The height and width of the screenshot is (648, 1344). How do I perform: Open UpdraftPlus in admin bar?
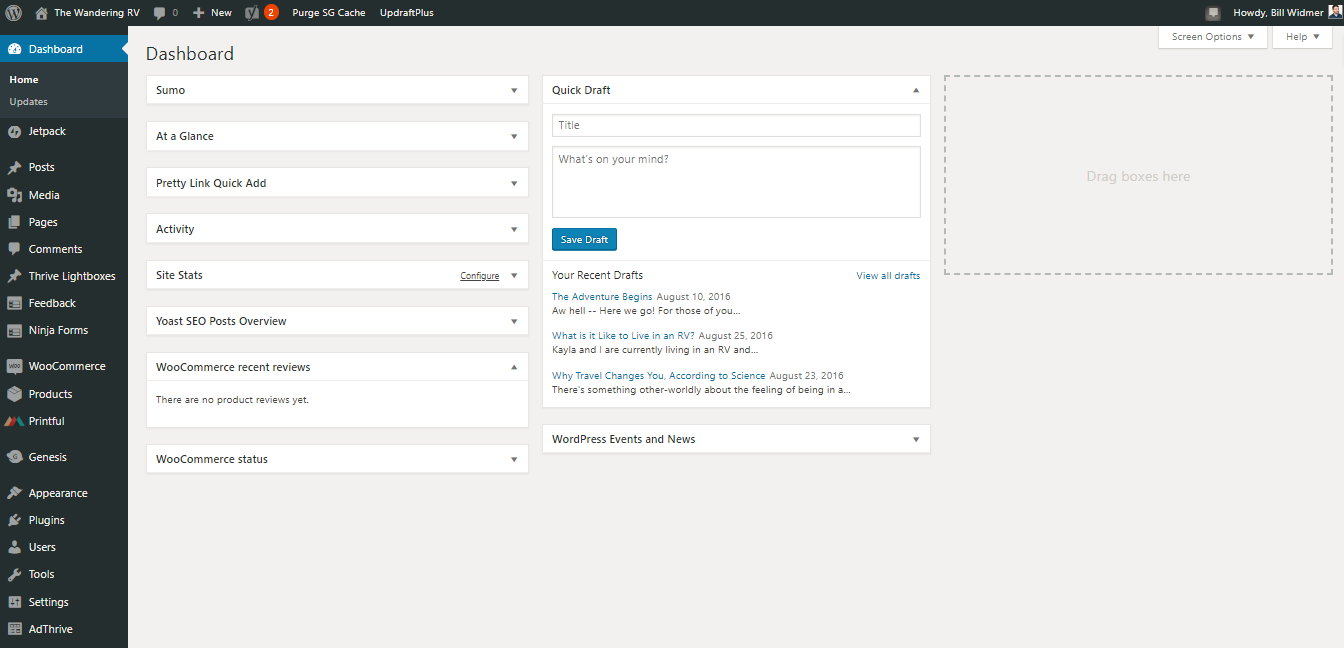click(x=407, y=13)
